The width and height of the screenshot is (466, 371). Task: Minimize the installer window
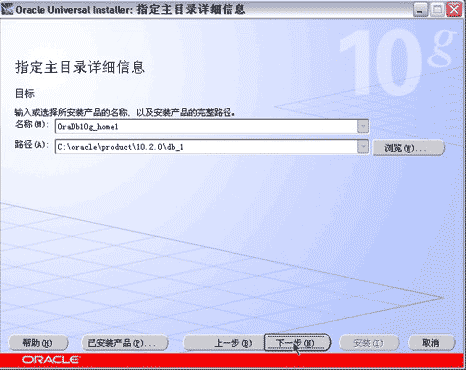(420, 9)
